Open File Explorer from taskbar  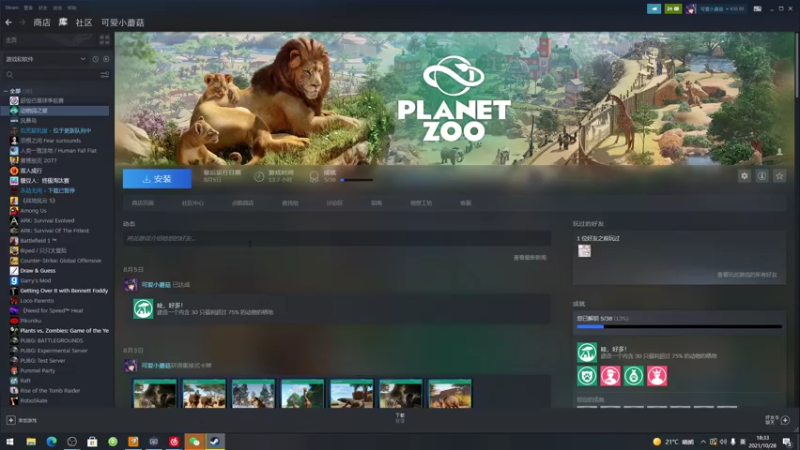31,441
